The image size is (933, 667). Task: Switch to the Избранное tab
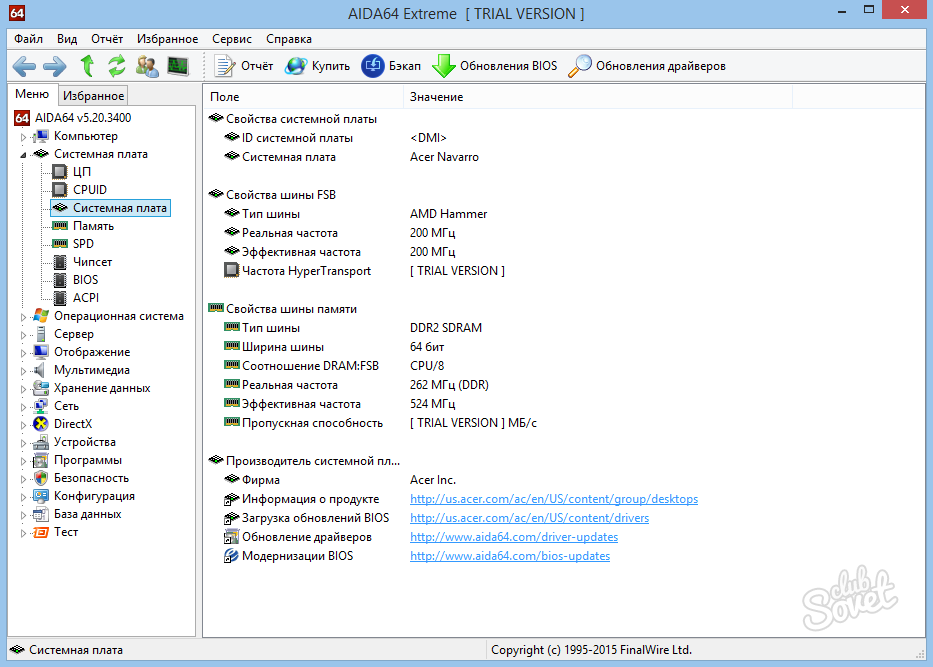[93, 96]
